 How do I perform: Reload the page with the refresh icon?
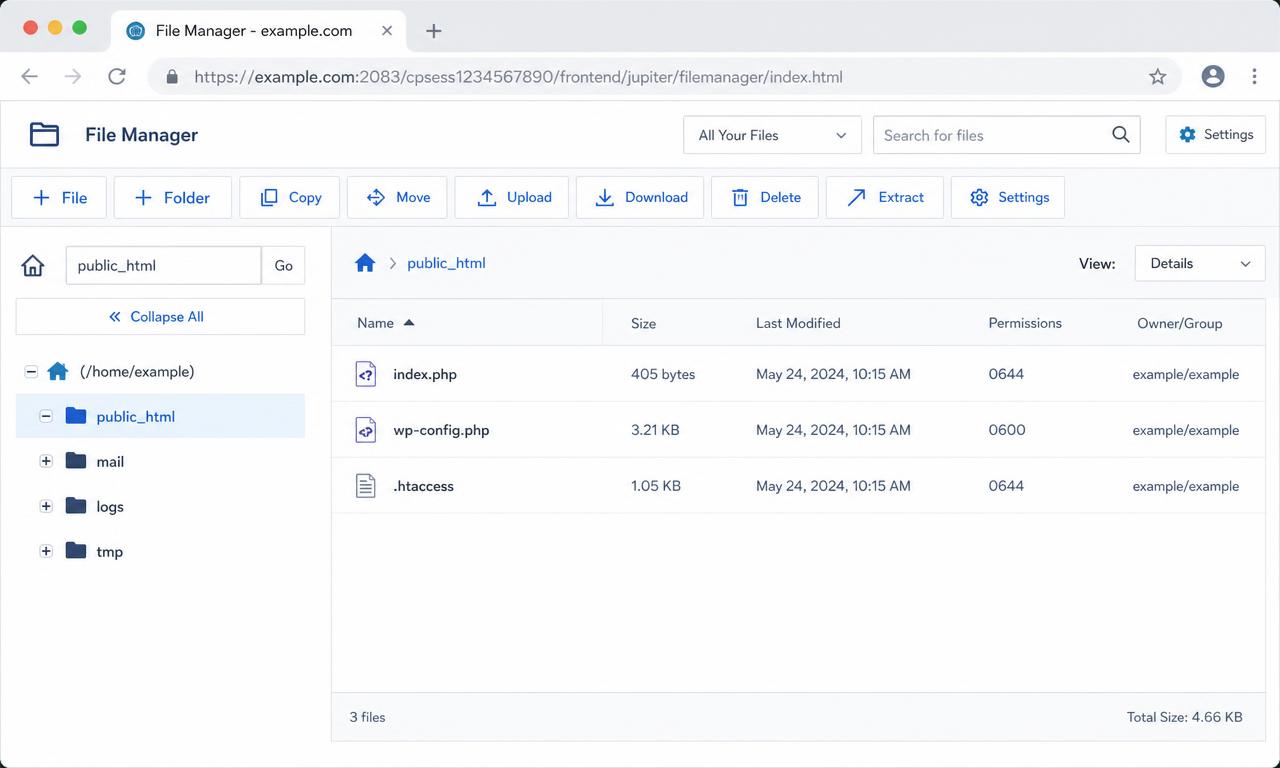coord(117,77)
